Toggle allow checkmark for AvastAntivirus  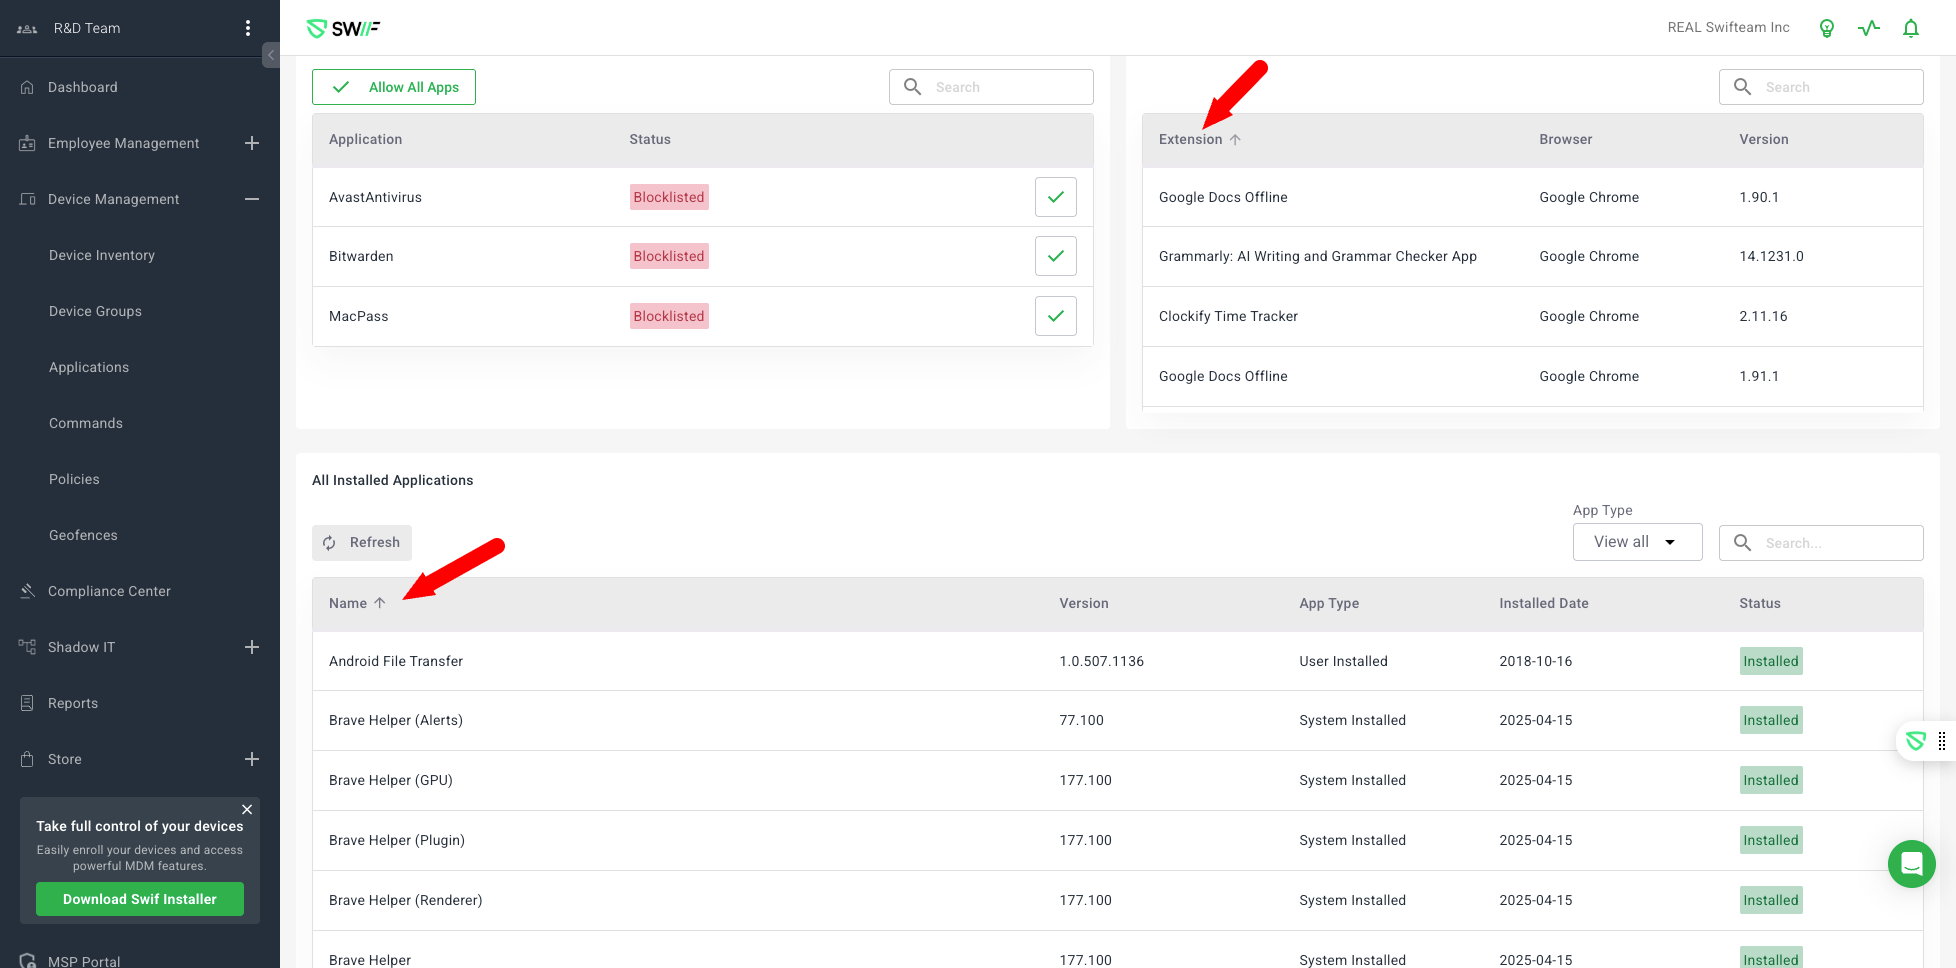[x=1055, y=197]
